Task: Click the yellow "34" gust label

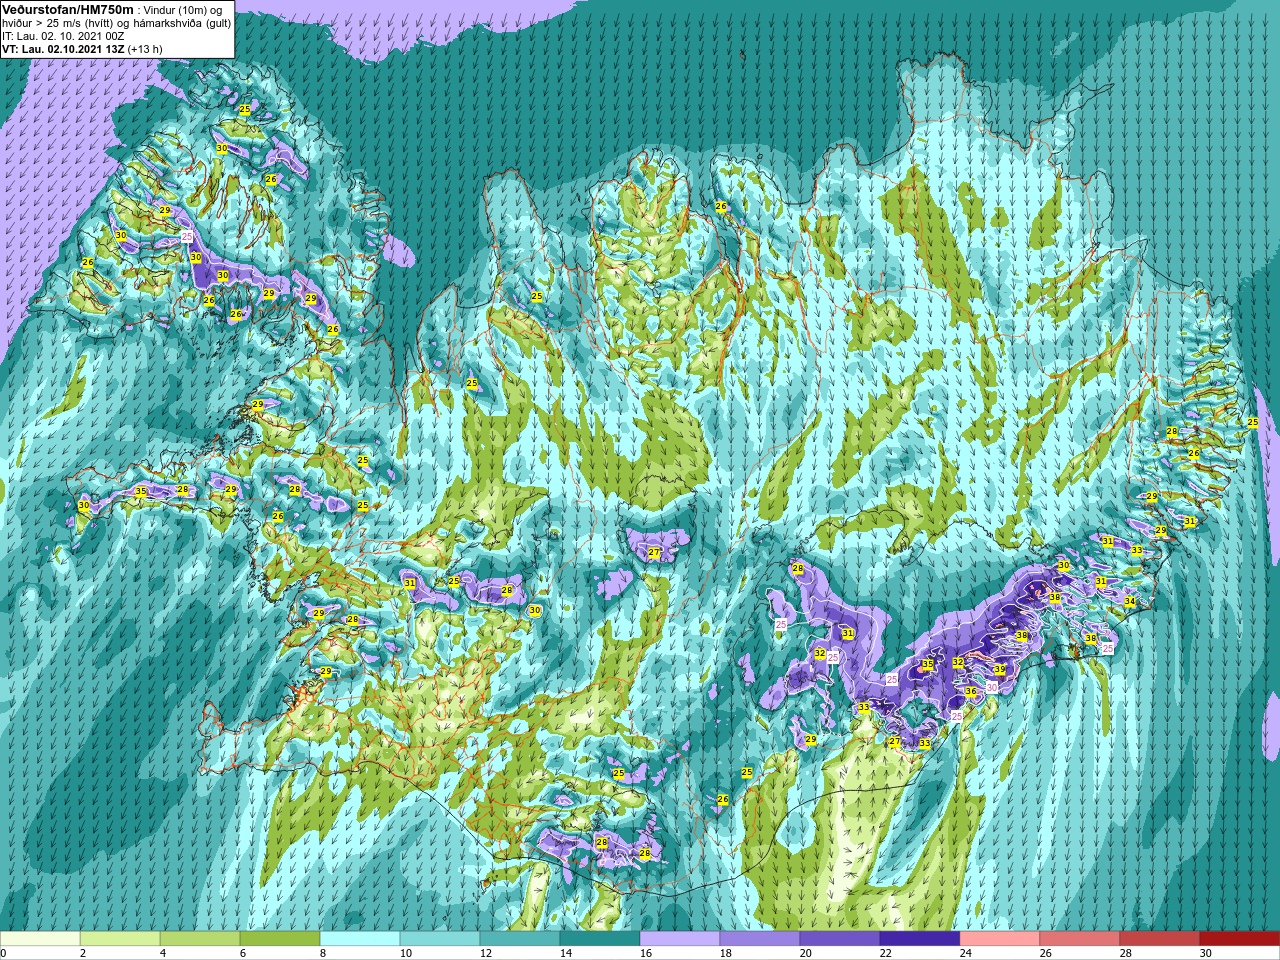Action: tap(1130, 601)
